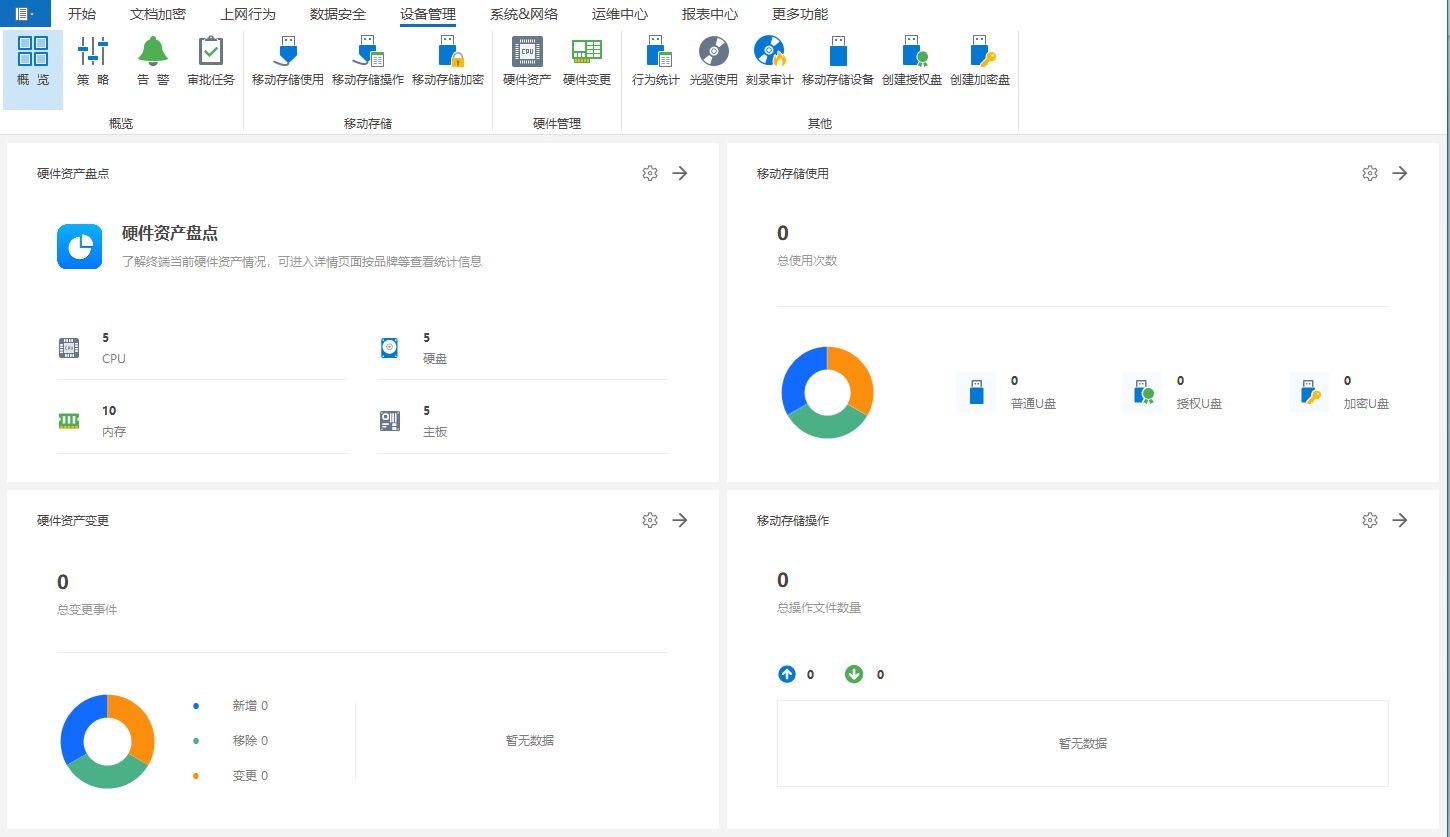Switch to the 数据安全 tab
1450x837 pixels.
point(338,14)
